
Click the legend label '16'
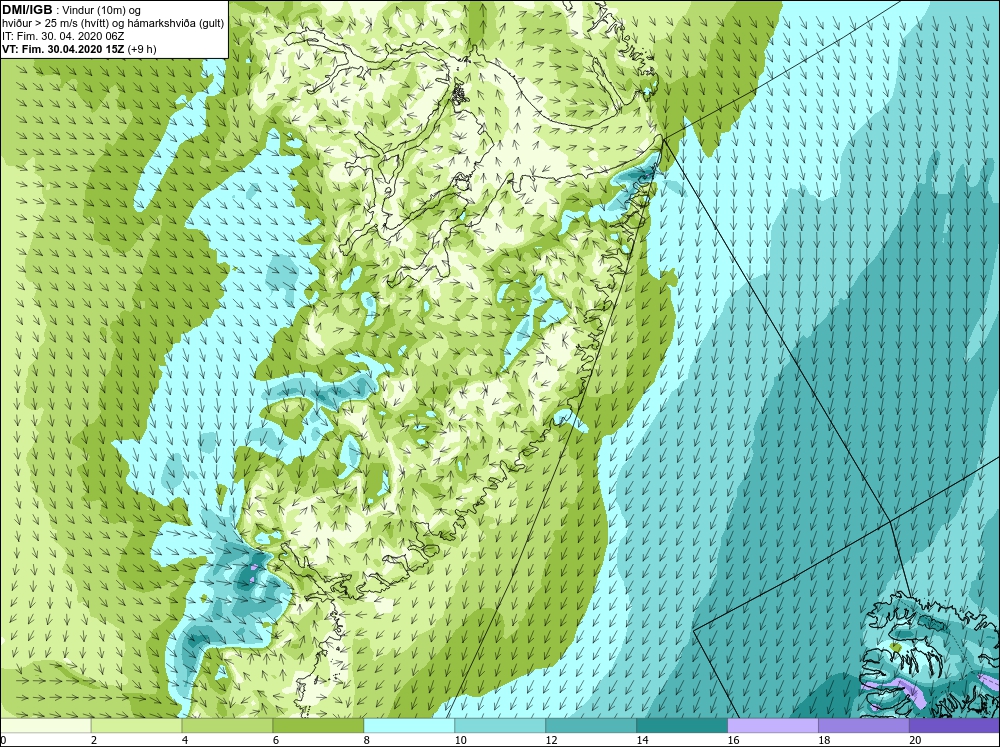pyautogui.click(x=733, y=740)
